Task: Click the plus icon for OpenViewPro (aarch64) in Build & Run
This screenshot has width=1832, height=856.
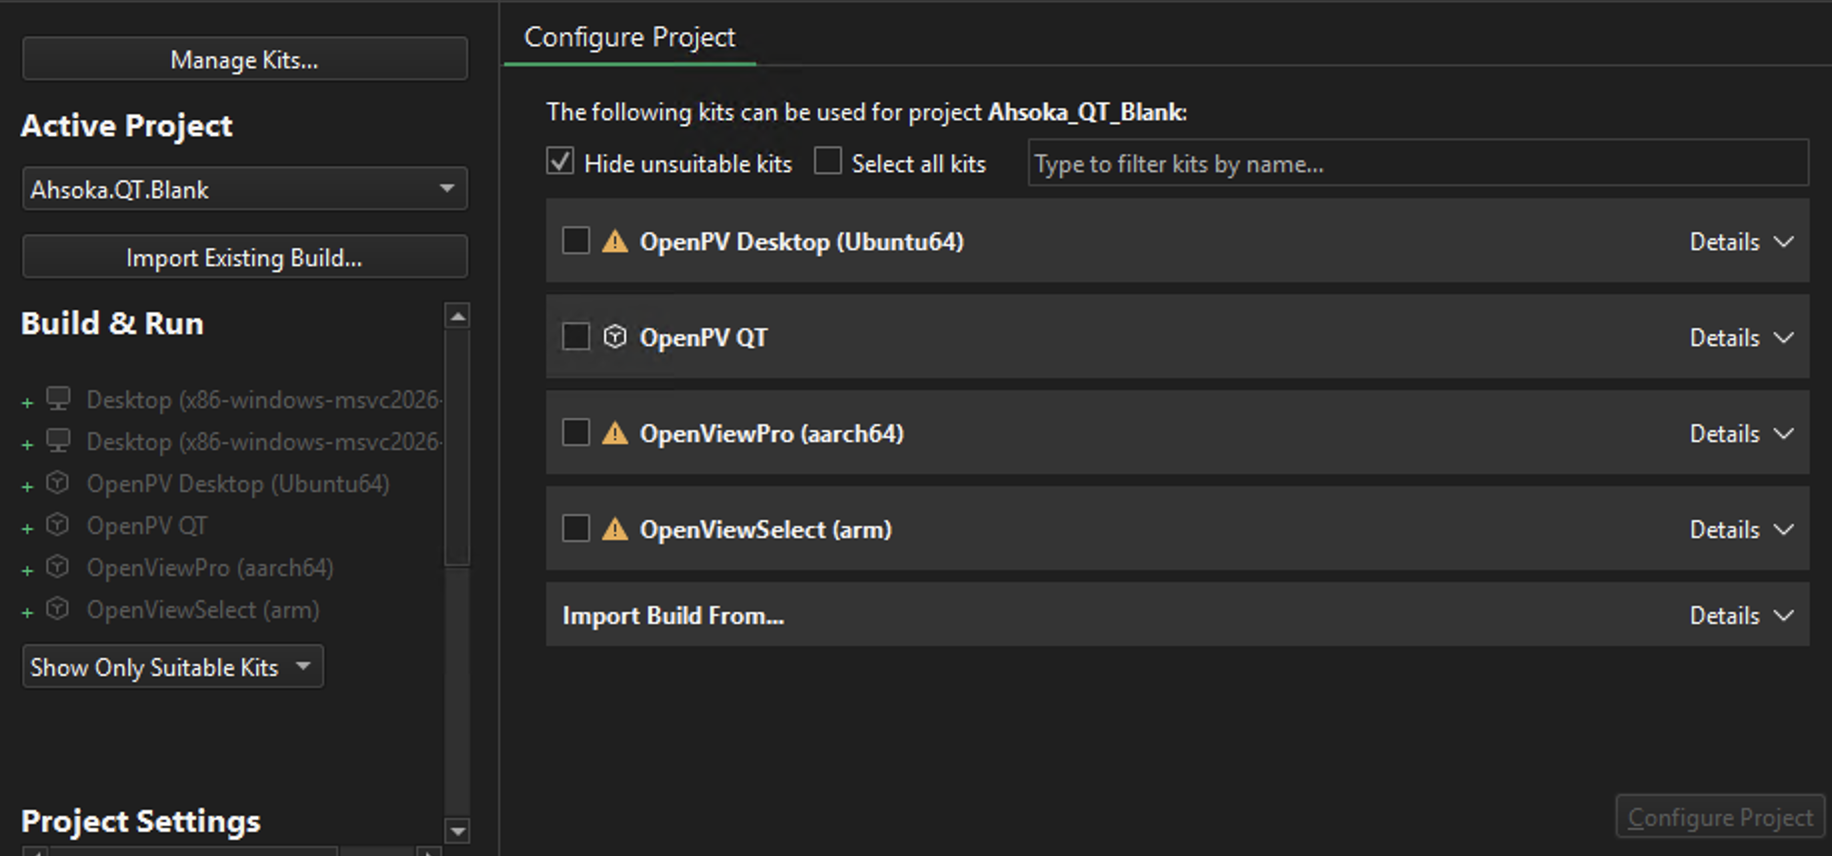Action: (28, 571)
